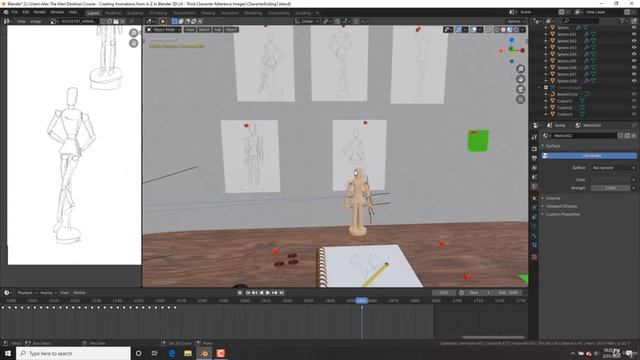Expand the Volume panel

click(x=553, y=198)
